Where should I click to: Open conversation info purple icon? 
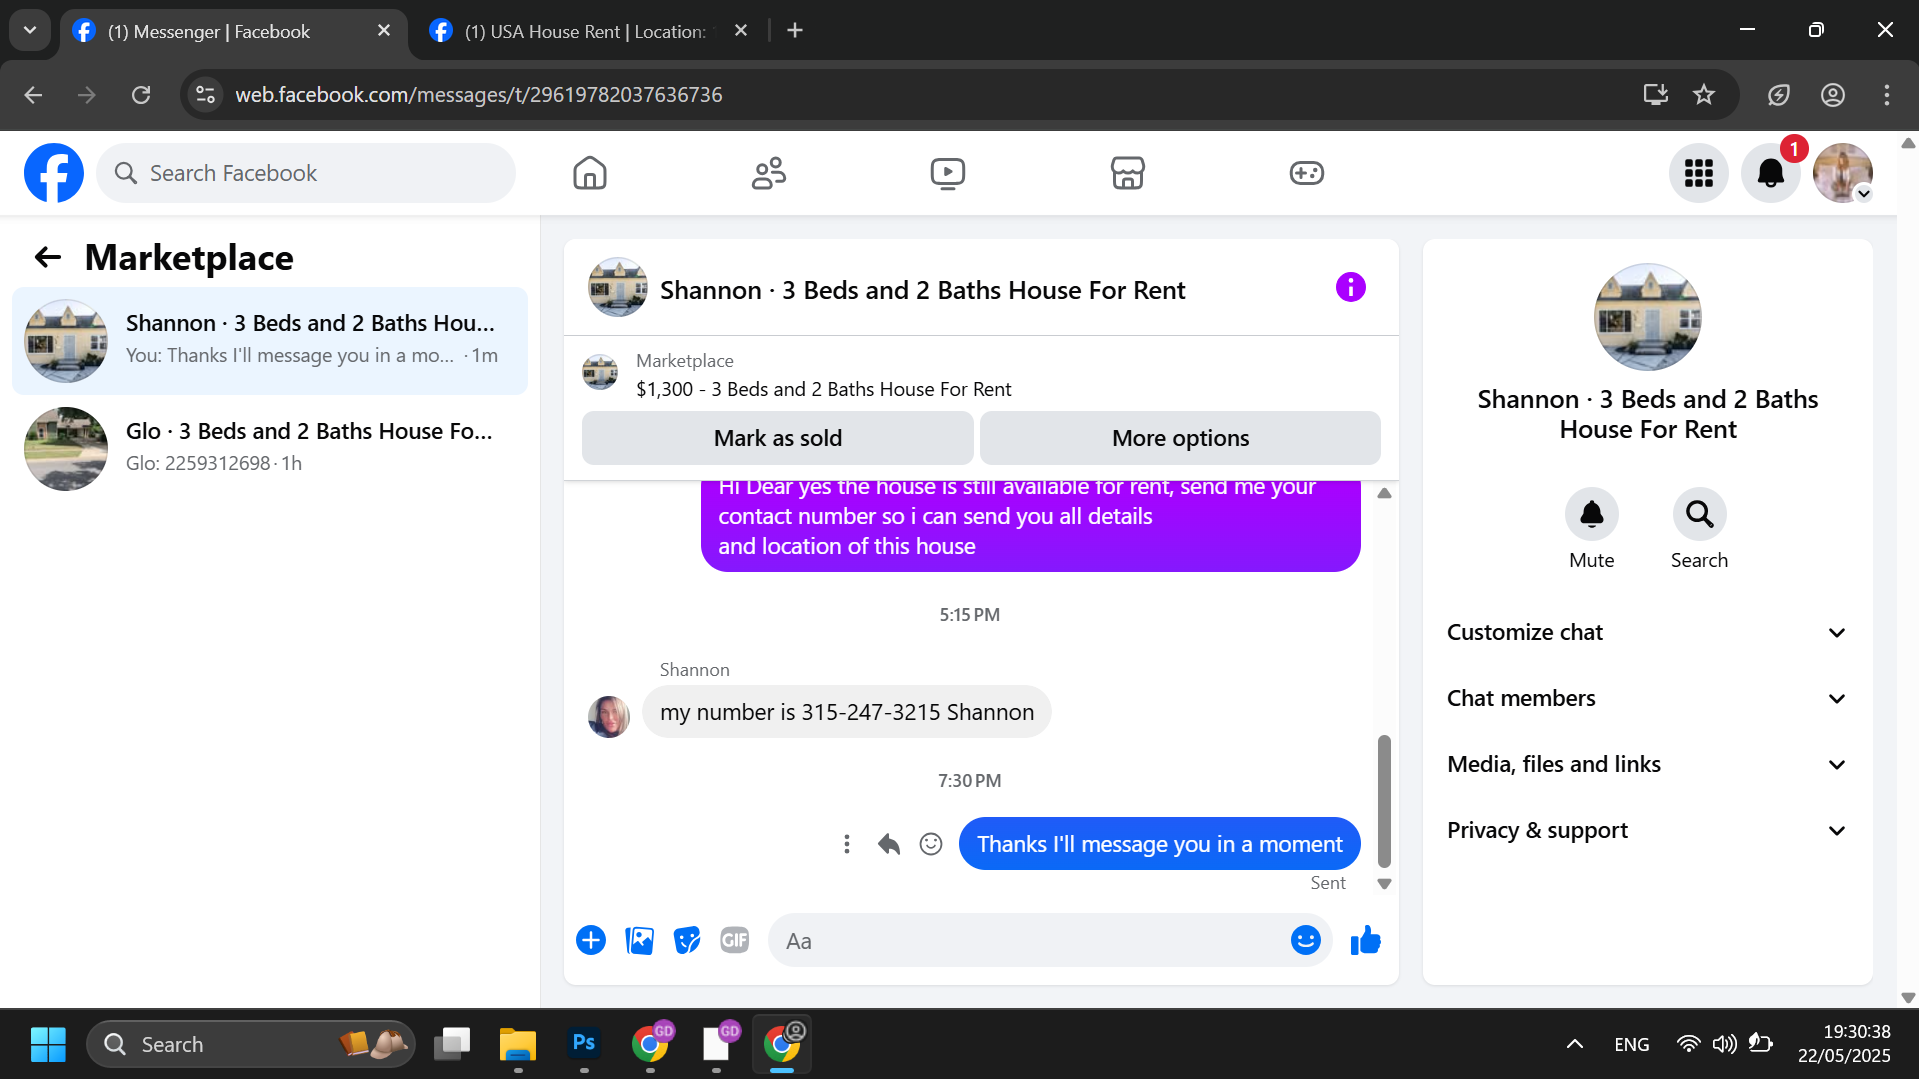coord(1350,288)
